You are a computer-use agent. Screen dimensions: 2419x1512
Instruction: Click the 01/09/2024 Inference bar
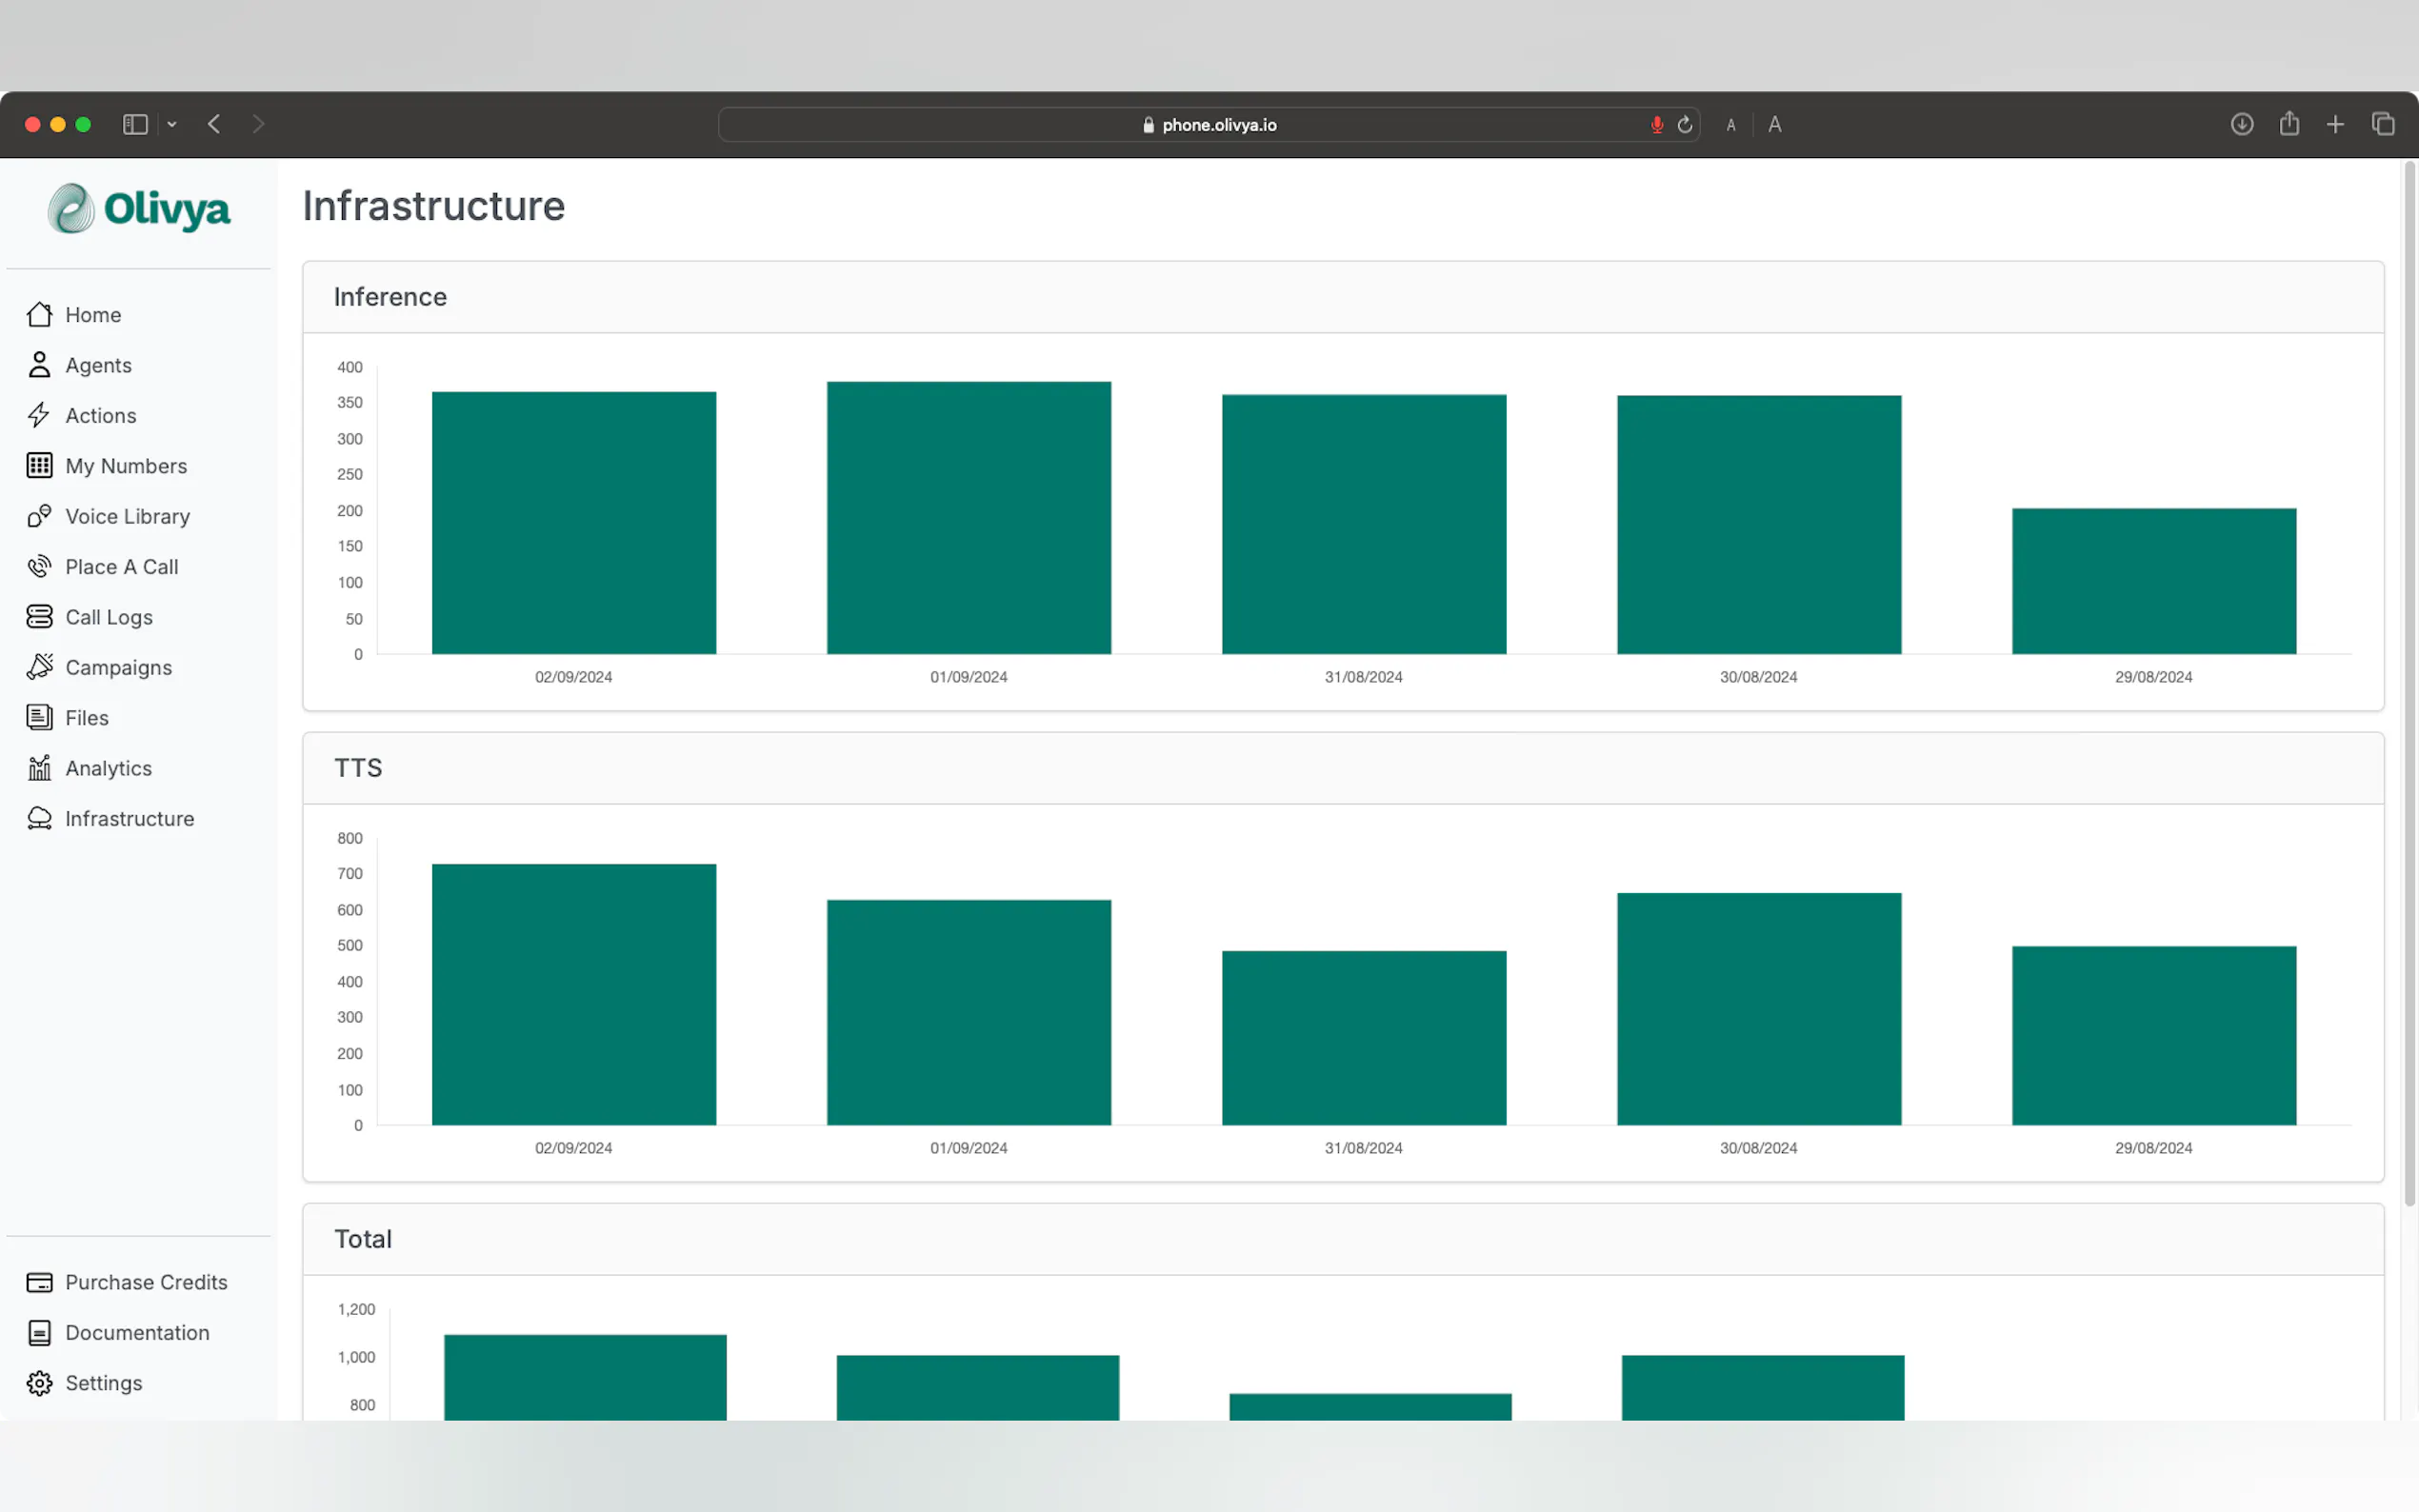tap(968, 518)
